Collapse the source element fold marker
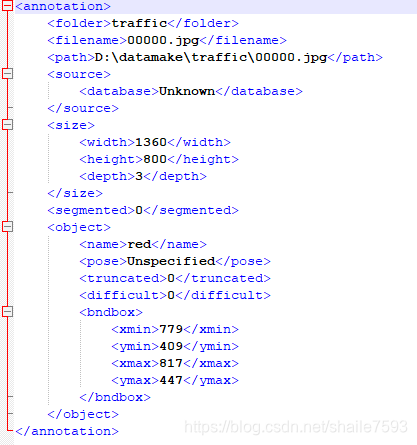417x445 pixels. click(x=7, y=74)
